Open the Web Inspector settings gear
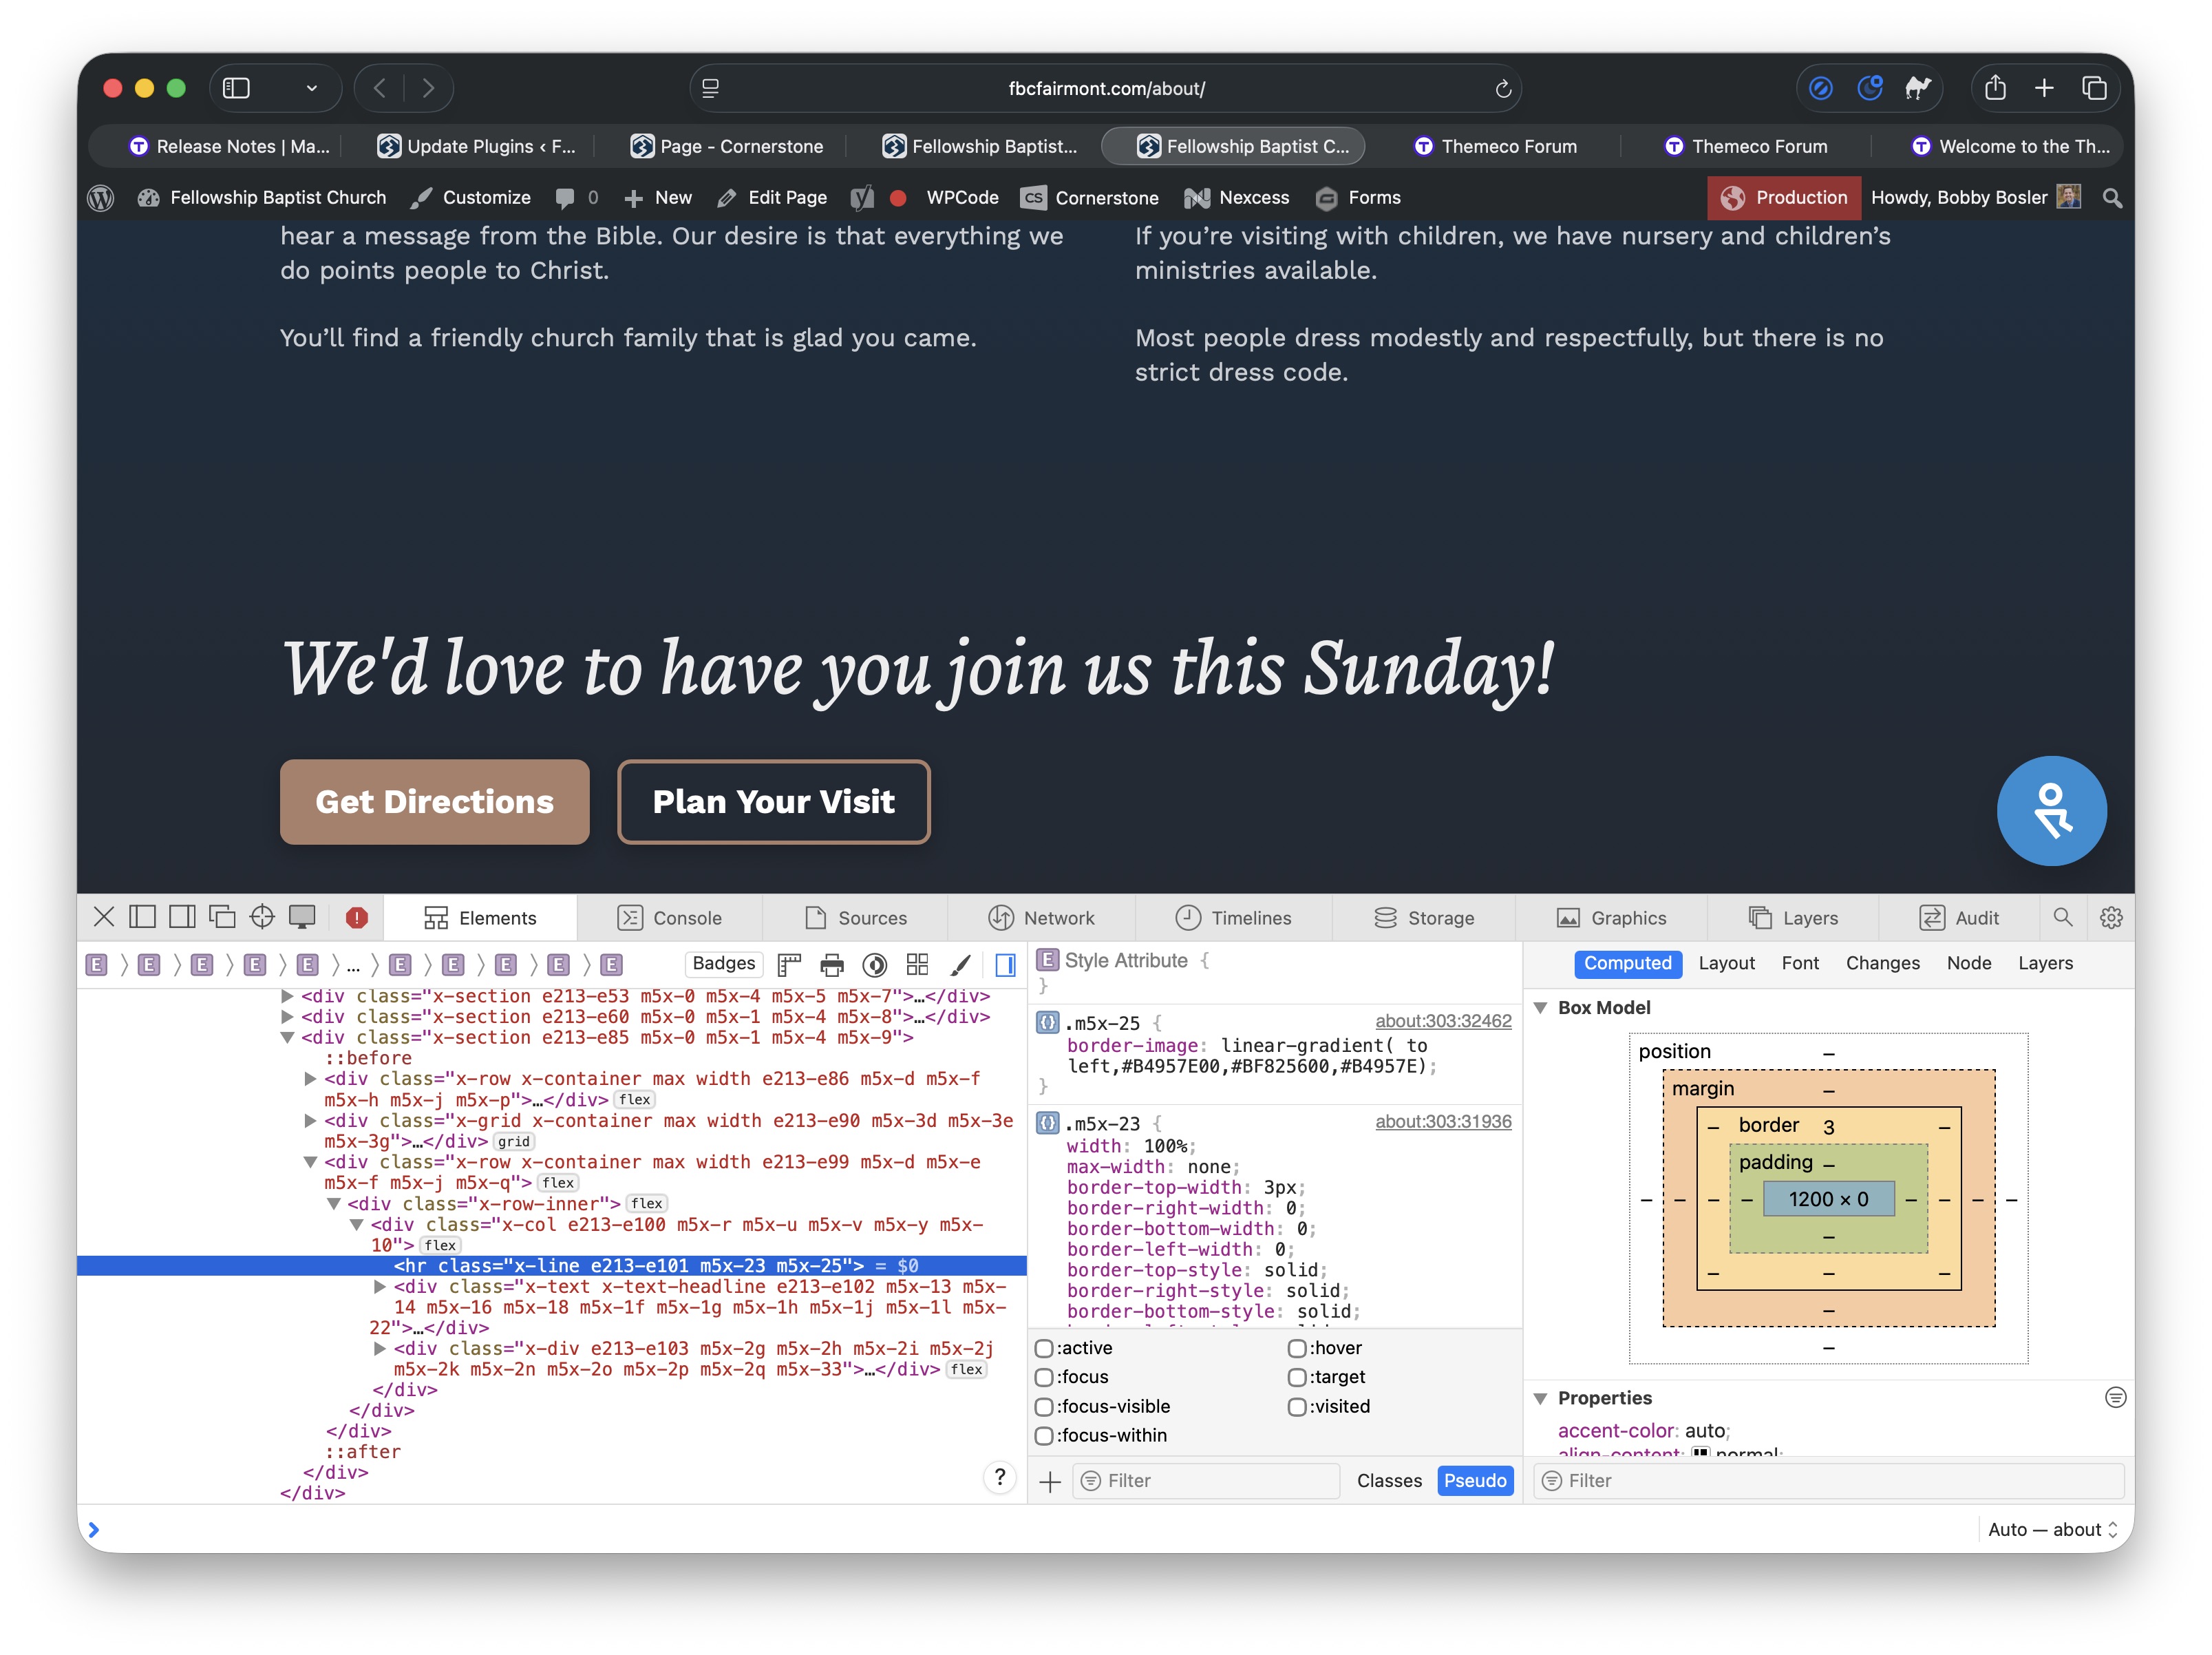 tap(2110, 917)
